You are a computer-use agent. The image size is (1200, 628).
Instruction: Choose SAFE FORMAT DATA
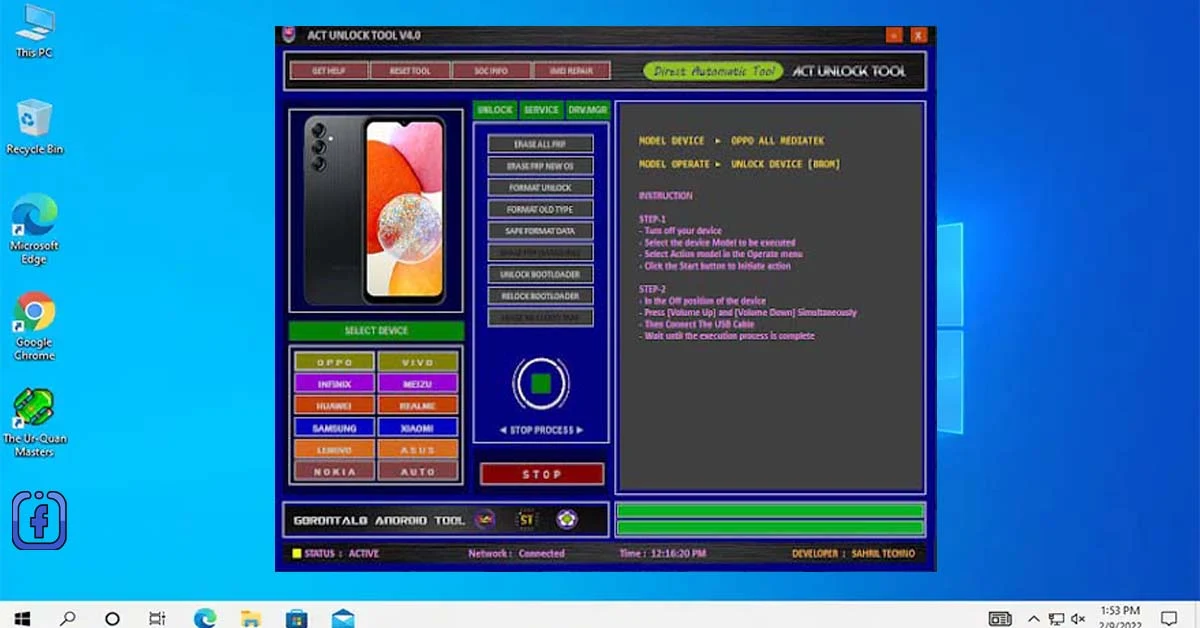pos(541,231)
